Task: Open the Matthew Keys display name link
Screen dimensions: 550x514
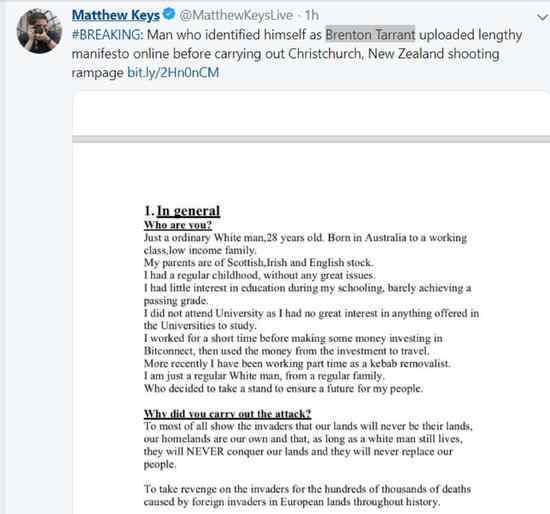Action: coord(116,15)
